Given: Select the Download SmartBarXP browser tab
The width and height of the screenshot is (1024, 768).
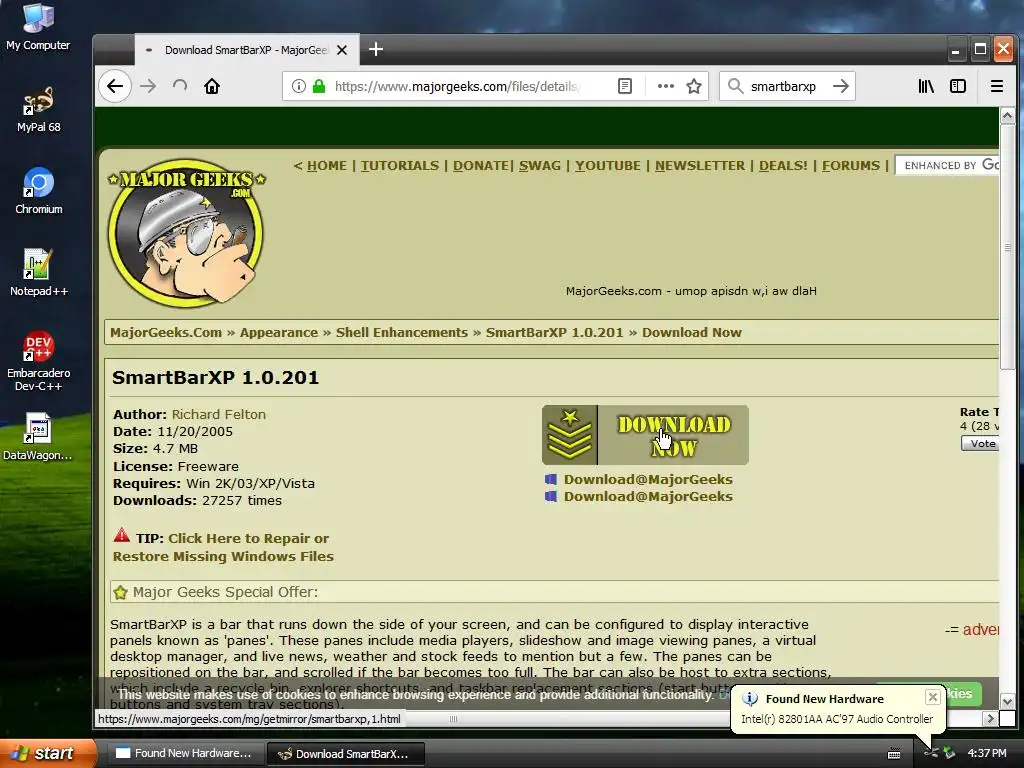Looking at the screenshot, I should [247, 50].
